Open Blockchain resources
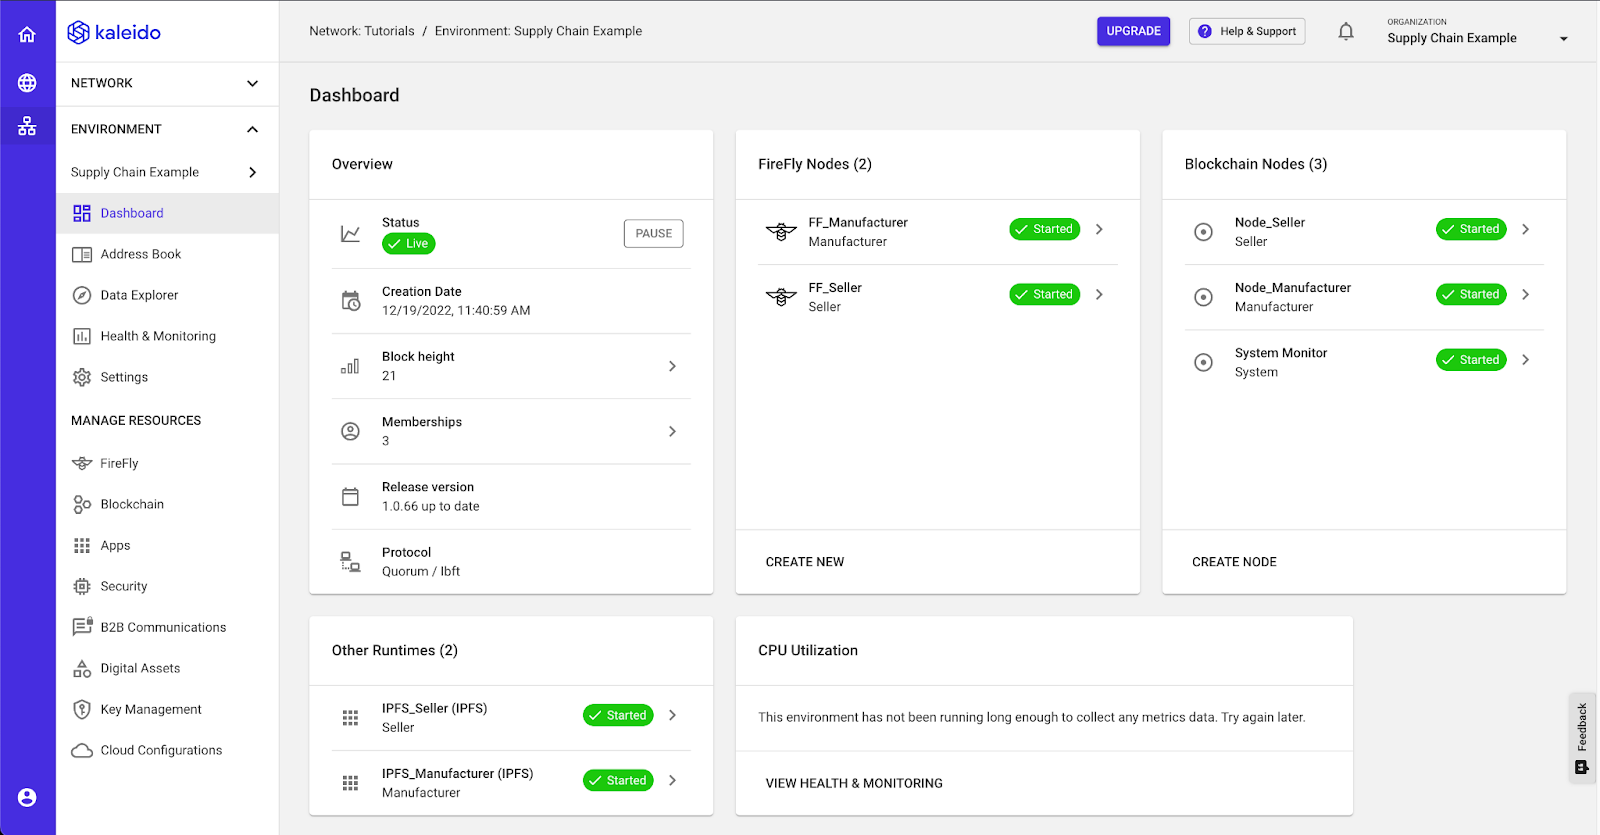The image size is (1600, 835). 167,504
